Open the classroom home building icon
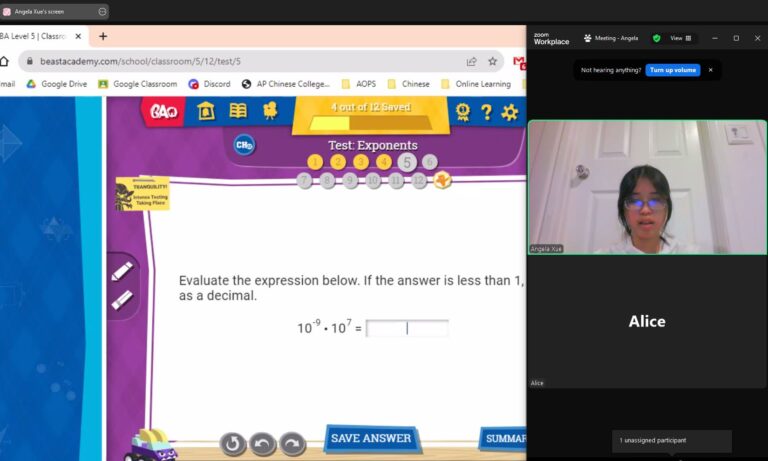The image size is (768, 461). pyautogui.click(x=206, y=111)
